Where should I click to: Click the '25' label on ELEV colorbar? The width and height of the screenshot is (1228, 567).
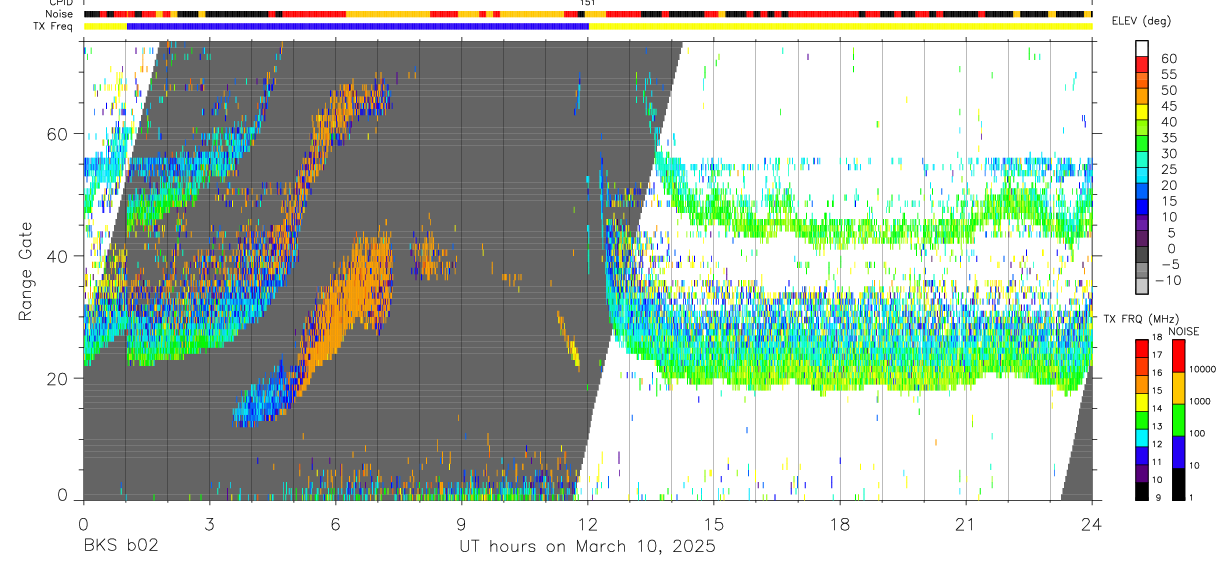coord(1169,169)
